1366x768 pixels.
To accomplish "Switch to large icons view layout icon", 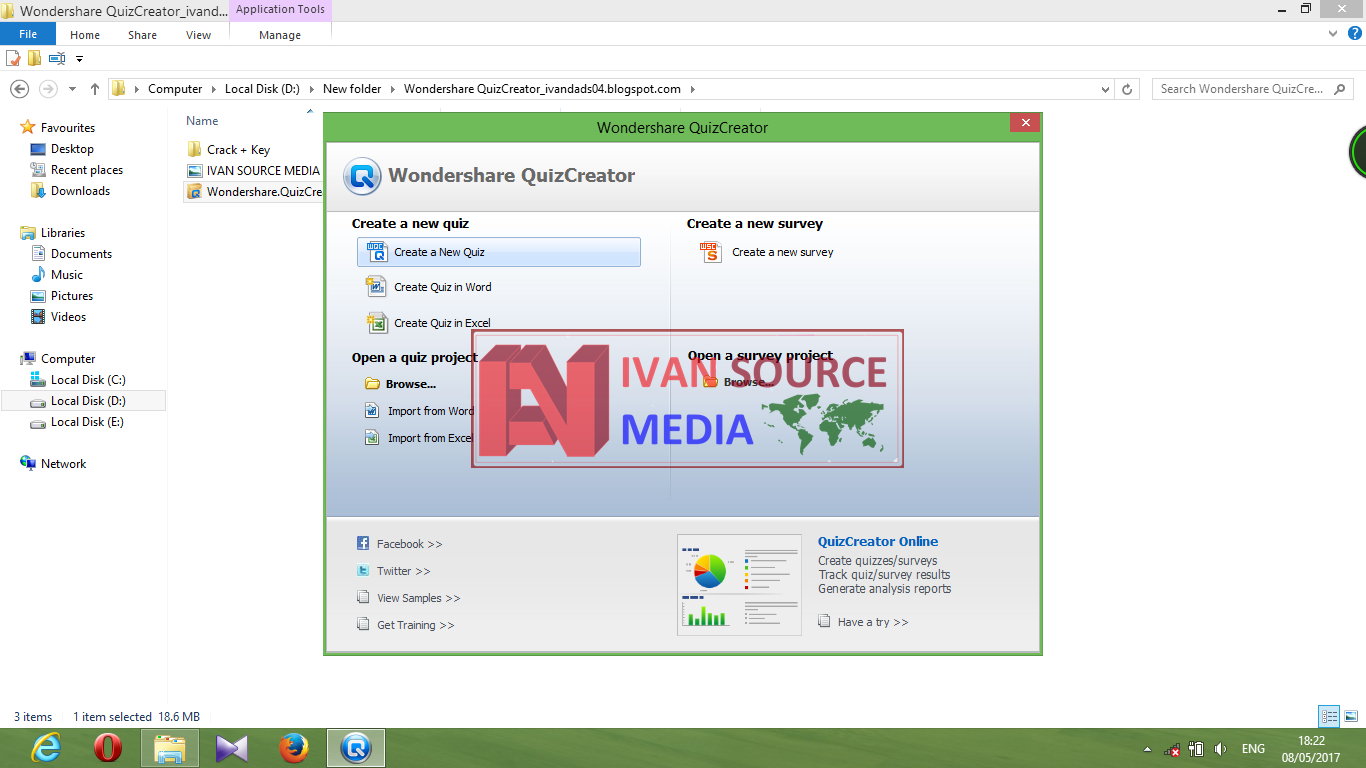I will [x=1352, y=716].
